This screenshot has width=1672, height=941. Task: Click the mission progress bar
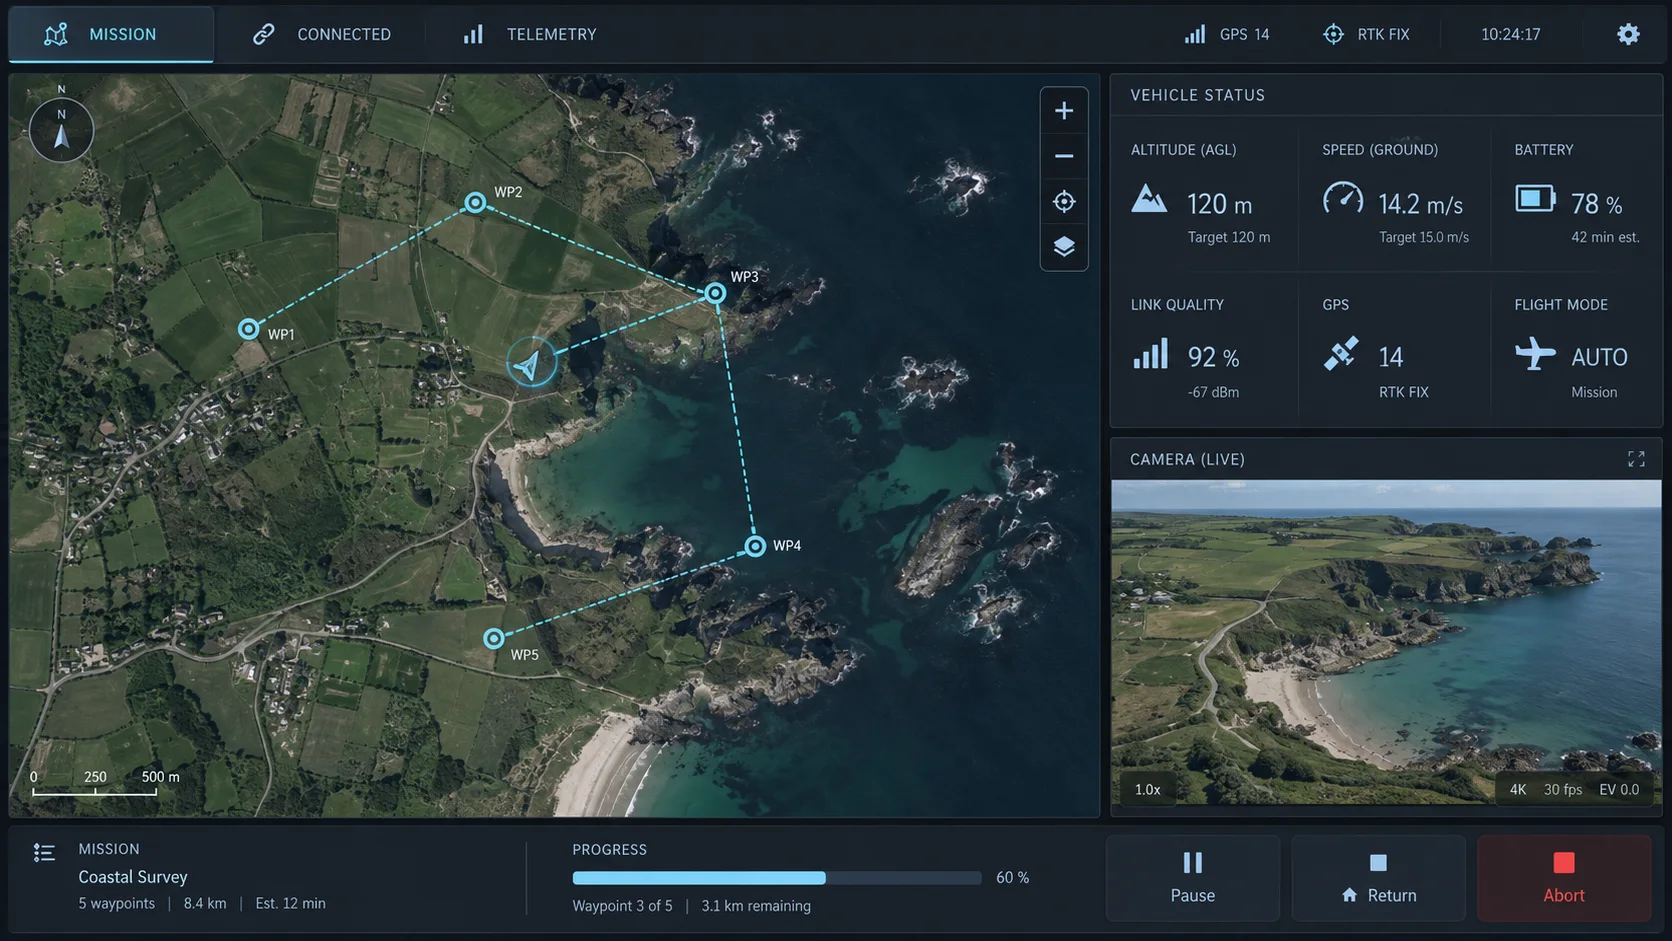pos(777,878)
